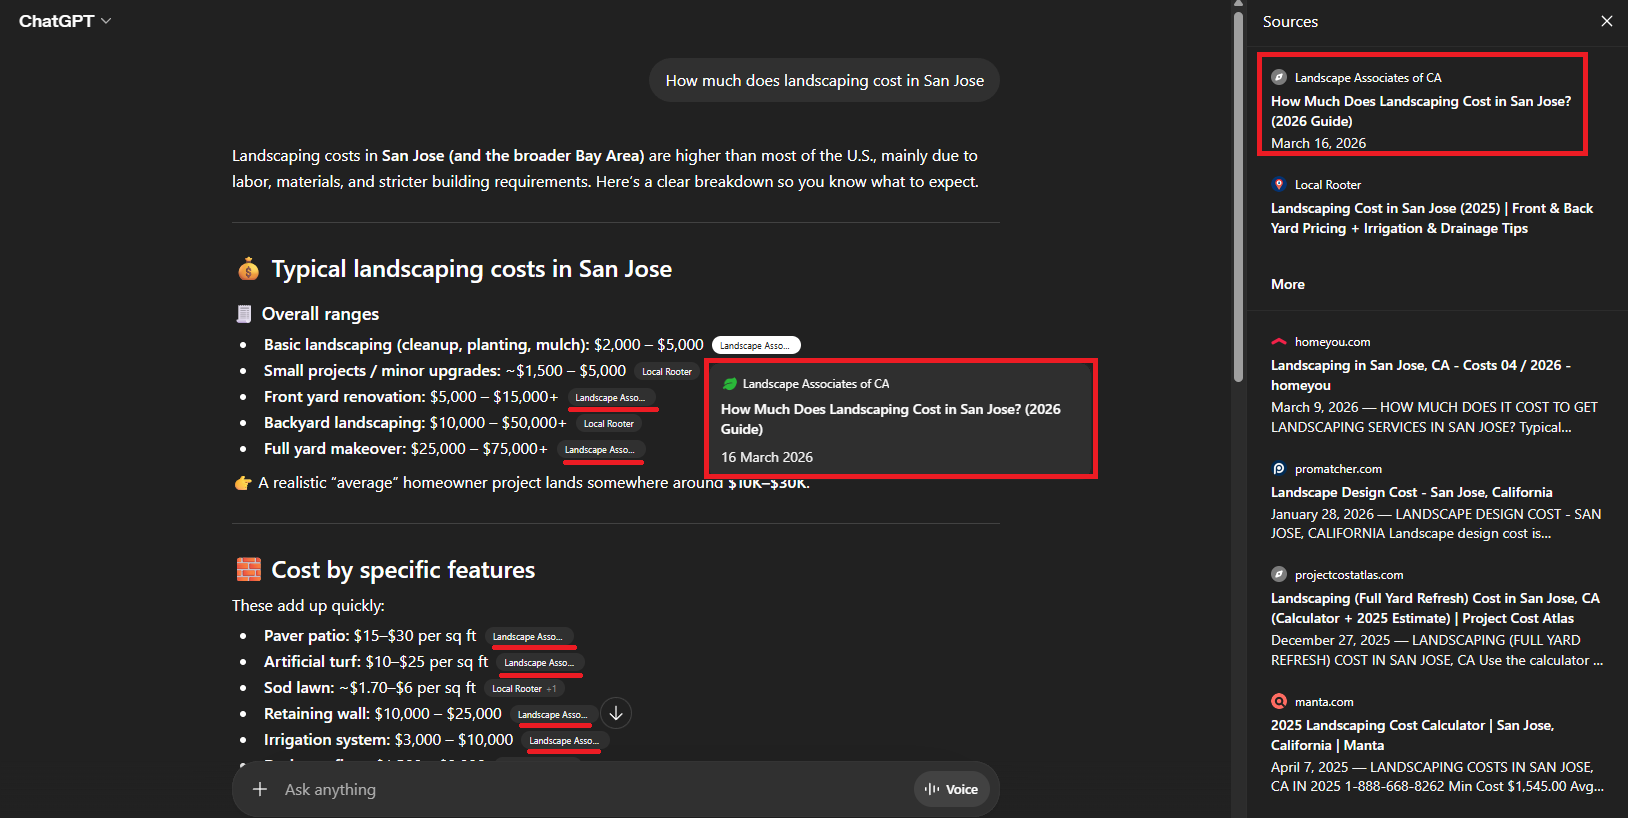The image size is (1628, 818).
Task: Open the 2026 Guide source link in Sources panel
Action: pyautogui.click(x=1421, y=111)
